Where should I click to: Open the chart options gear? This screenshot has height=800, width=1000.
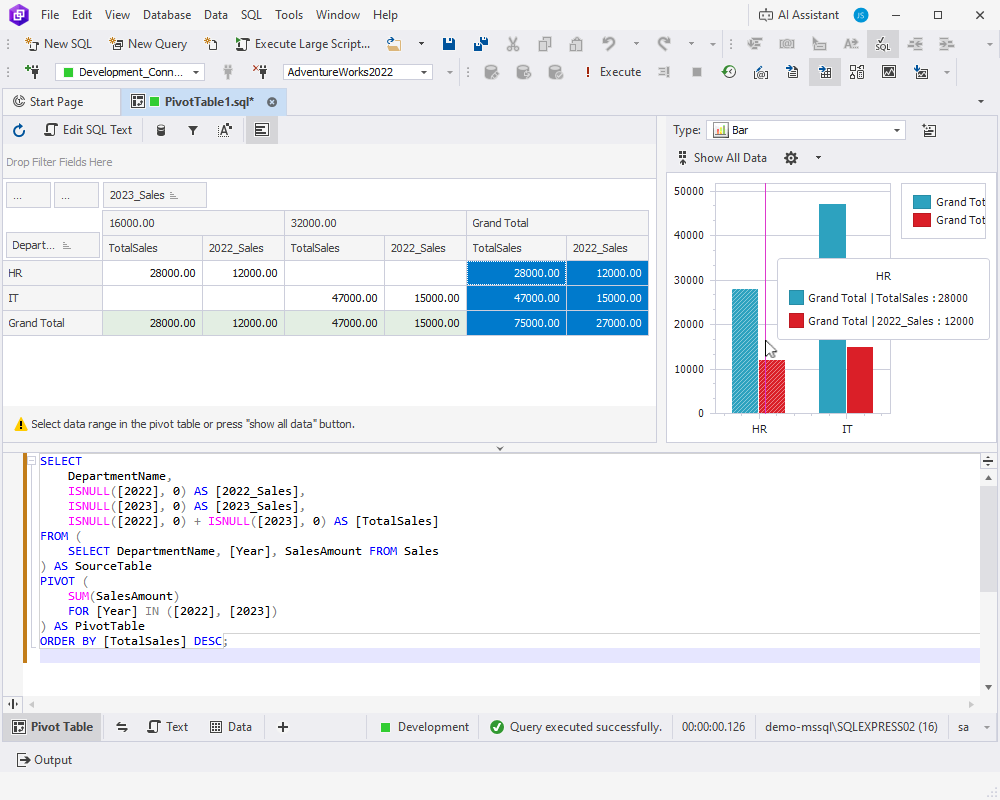coord(792,157)
